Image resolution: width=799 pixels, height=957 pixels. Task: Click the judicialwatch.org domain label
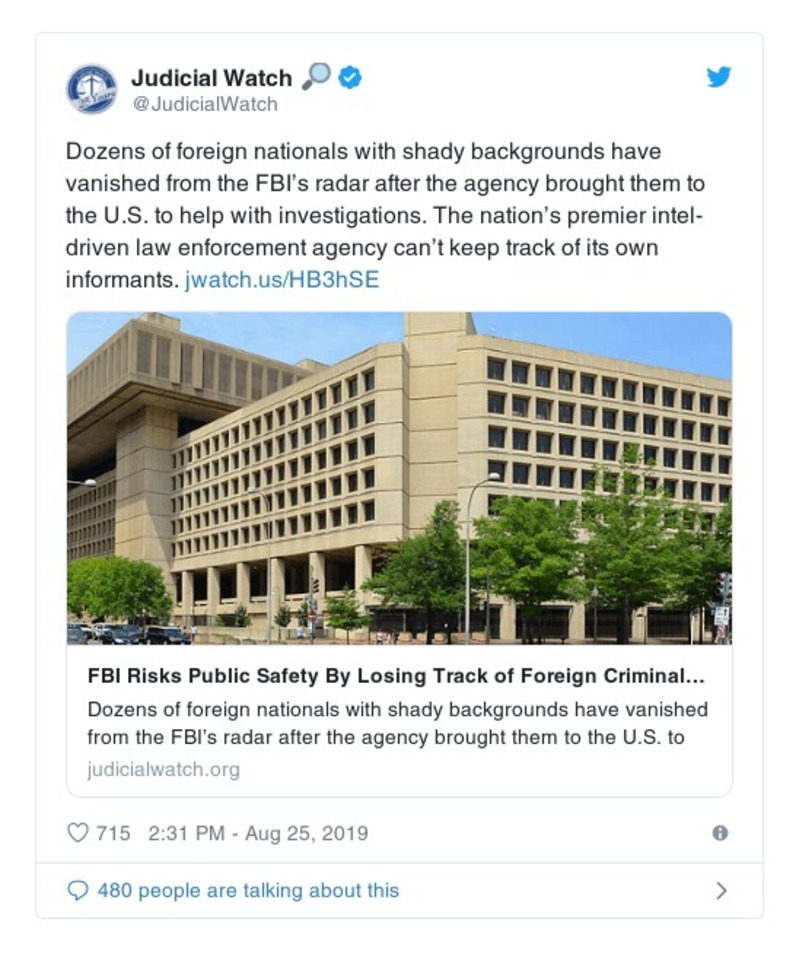point(163,770)
